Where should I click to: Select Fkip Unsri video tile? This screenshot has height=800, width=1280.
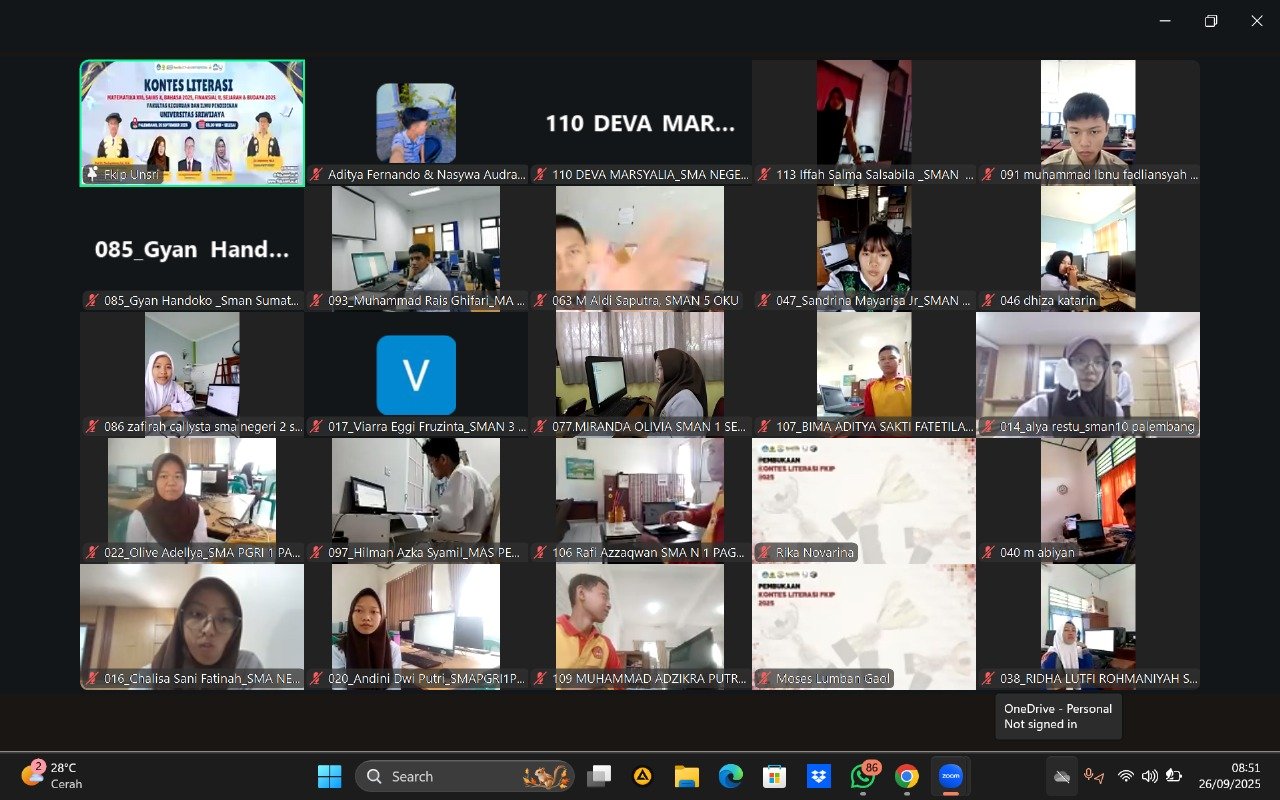coord(192,123)
